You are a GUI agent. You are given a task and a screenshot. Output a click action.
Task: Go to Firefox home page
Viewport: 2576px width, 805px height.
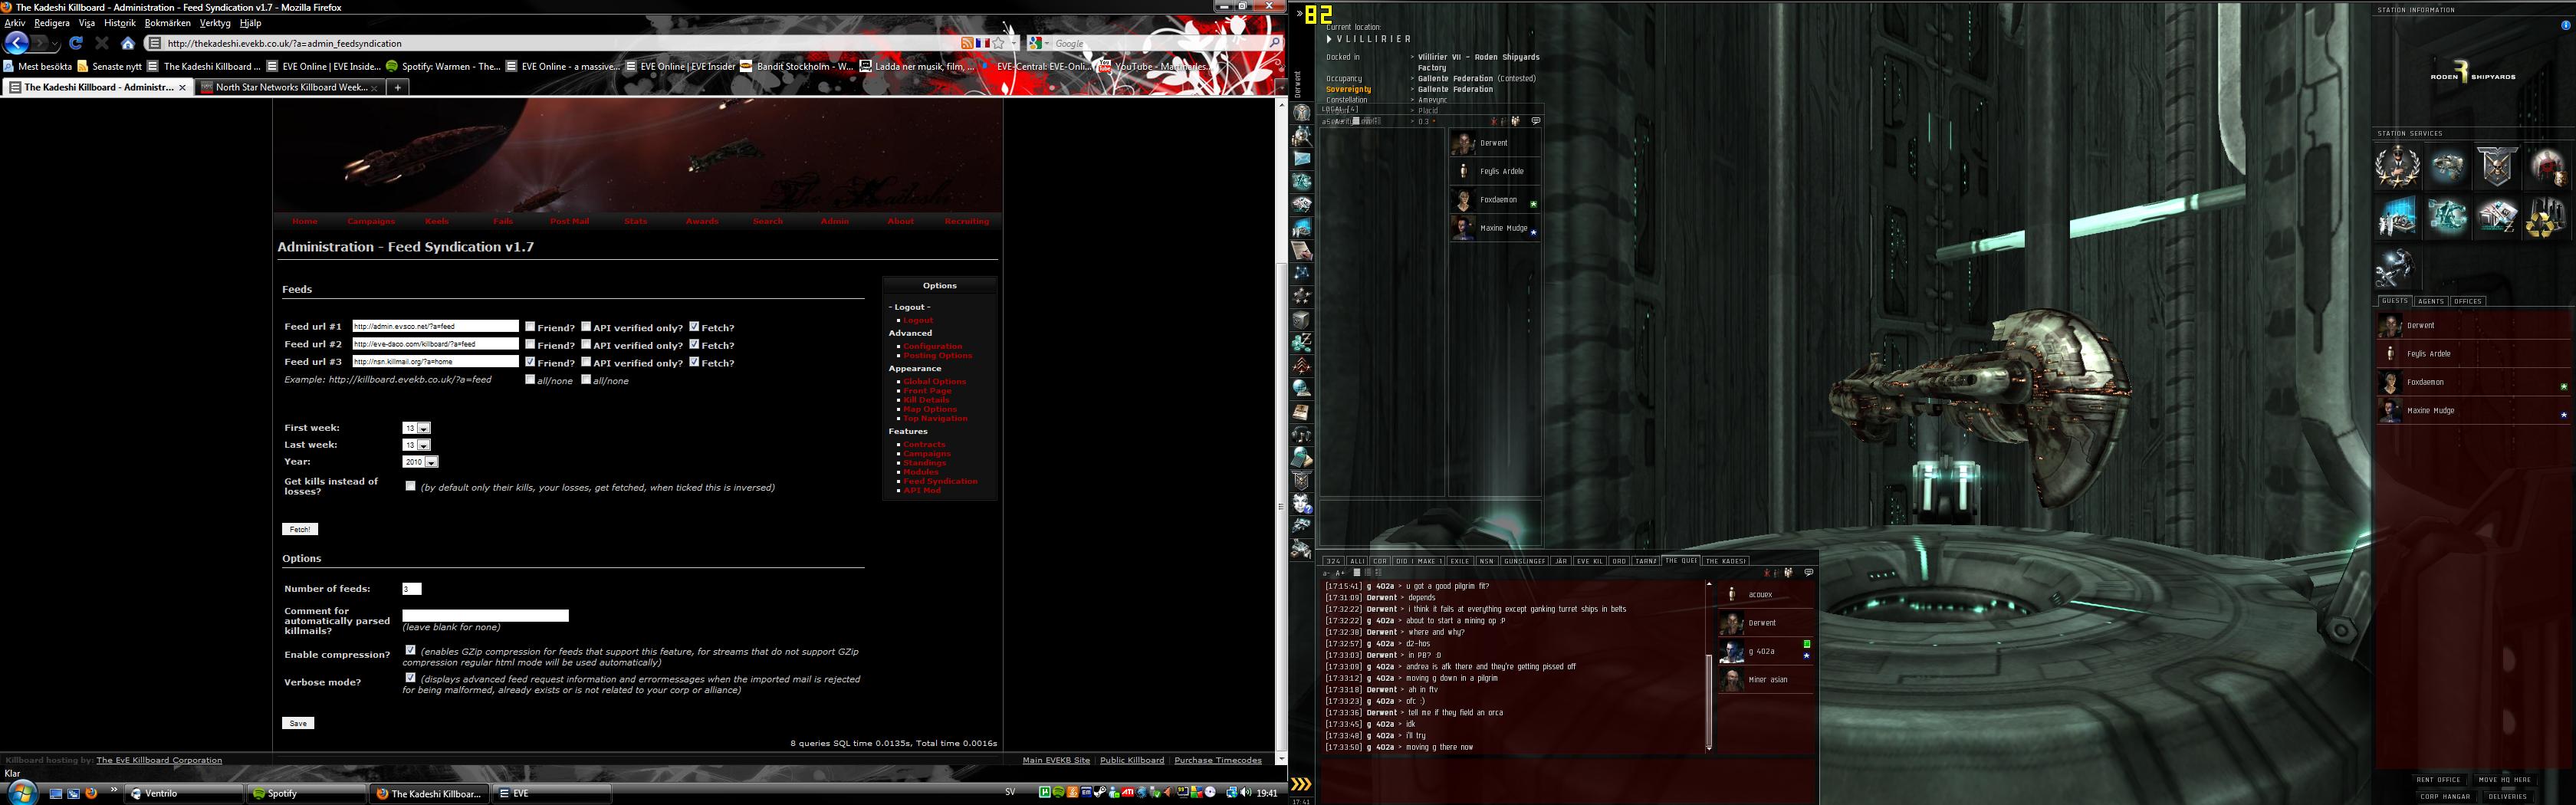coord(128,43)
